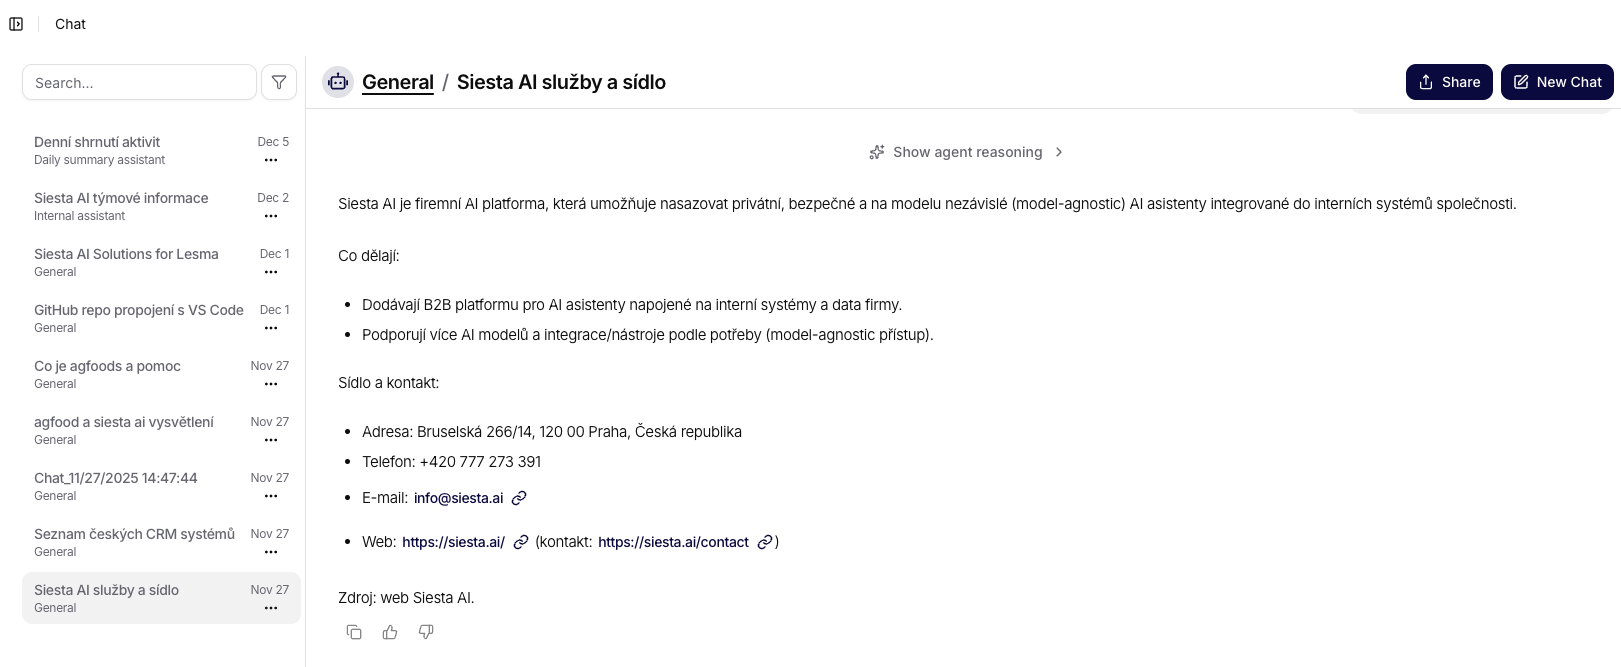Select Siesta AI Solutions for Lesma chat
Image resolution: width=1621 pixels, height=667 pixels.
(x=126, y=254)
